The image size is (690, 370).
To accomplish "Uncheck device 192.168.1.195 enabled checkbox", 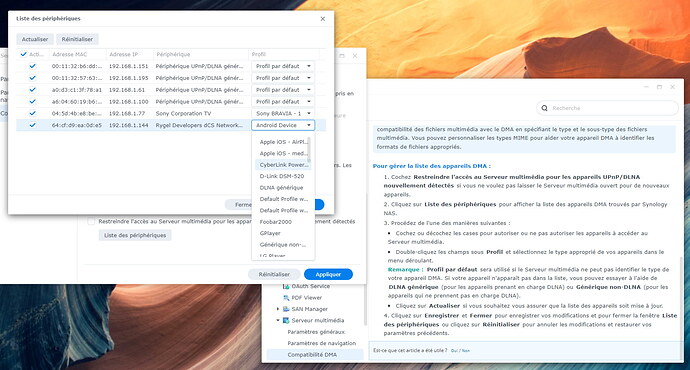I will (32, 78).
